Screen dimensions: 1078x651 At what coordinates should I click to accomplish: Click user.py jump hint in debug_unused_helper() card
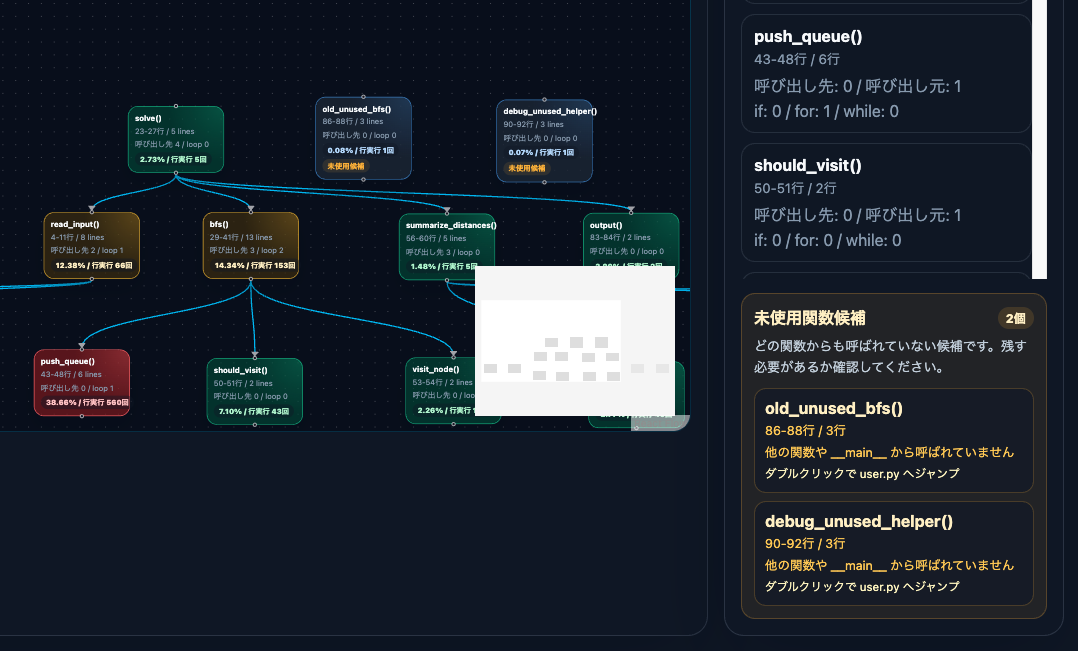[x=862, y=586]
